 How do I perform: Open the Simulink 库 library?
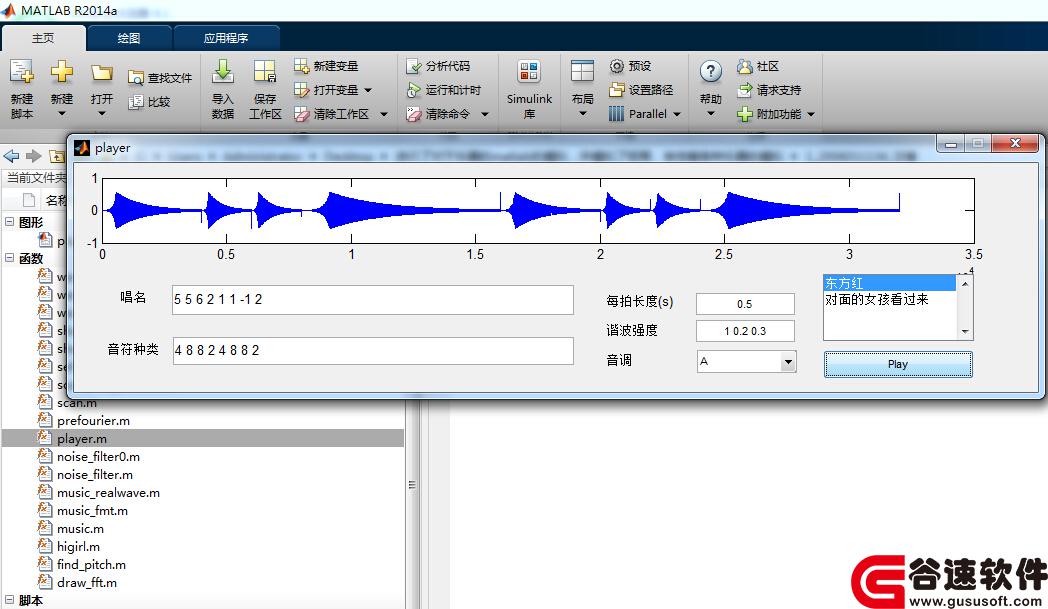(529, 88)
